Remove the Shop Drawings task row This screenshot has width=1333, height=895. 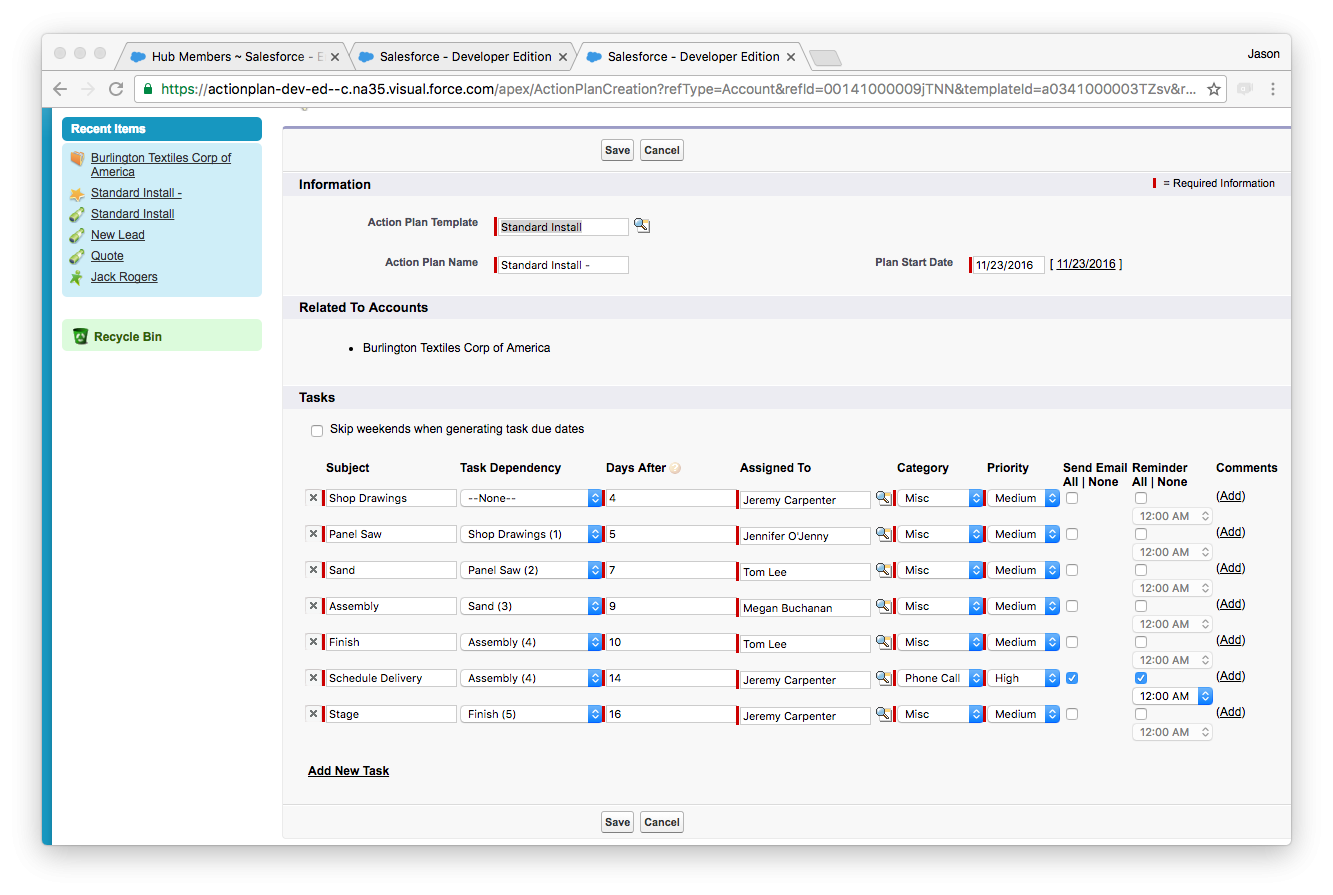click(x=313, y=498)
